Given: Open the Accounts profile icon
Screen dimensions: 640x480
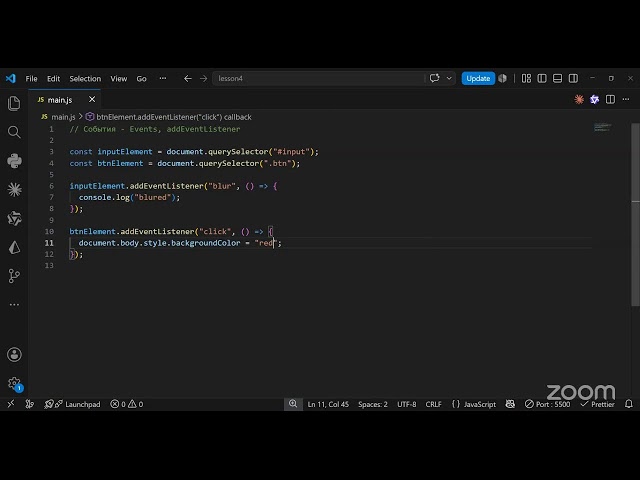Looking at the screenshot, I should [14, 354].
